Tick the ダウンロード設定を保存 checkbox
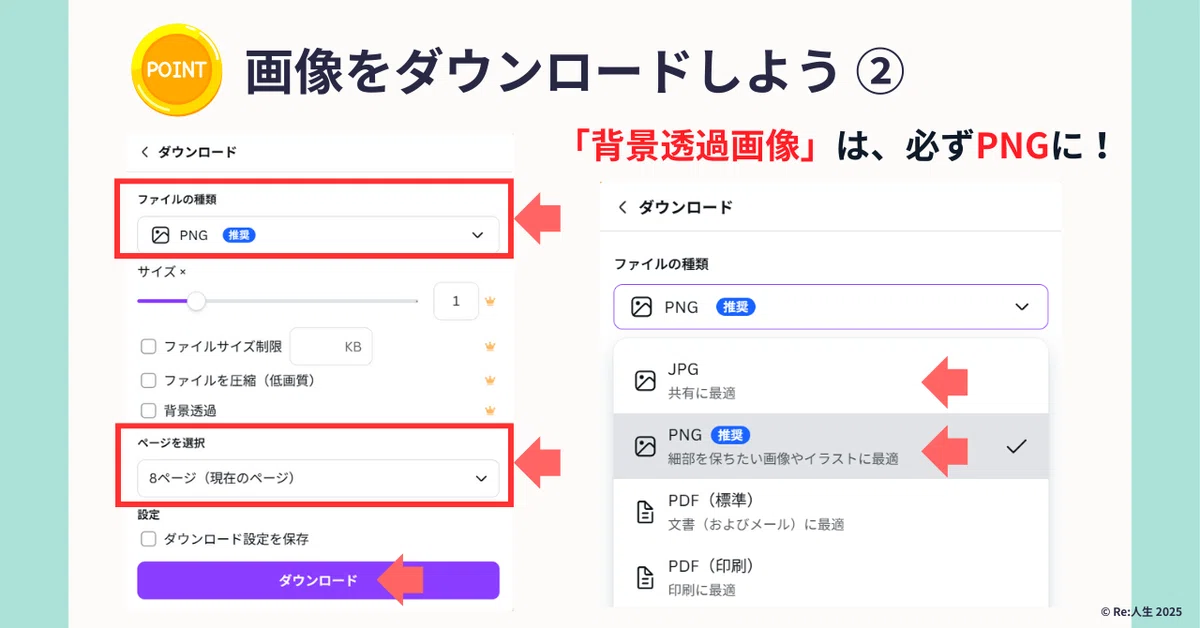 [148, 539]
